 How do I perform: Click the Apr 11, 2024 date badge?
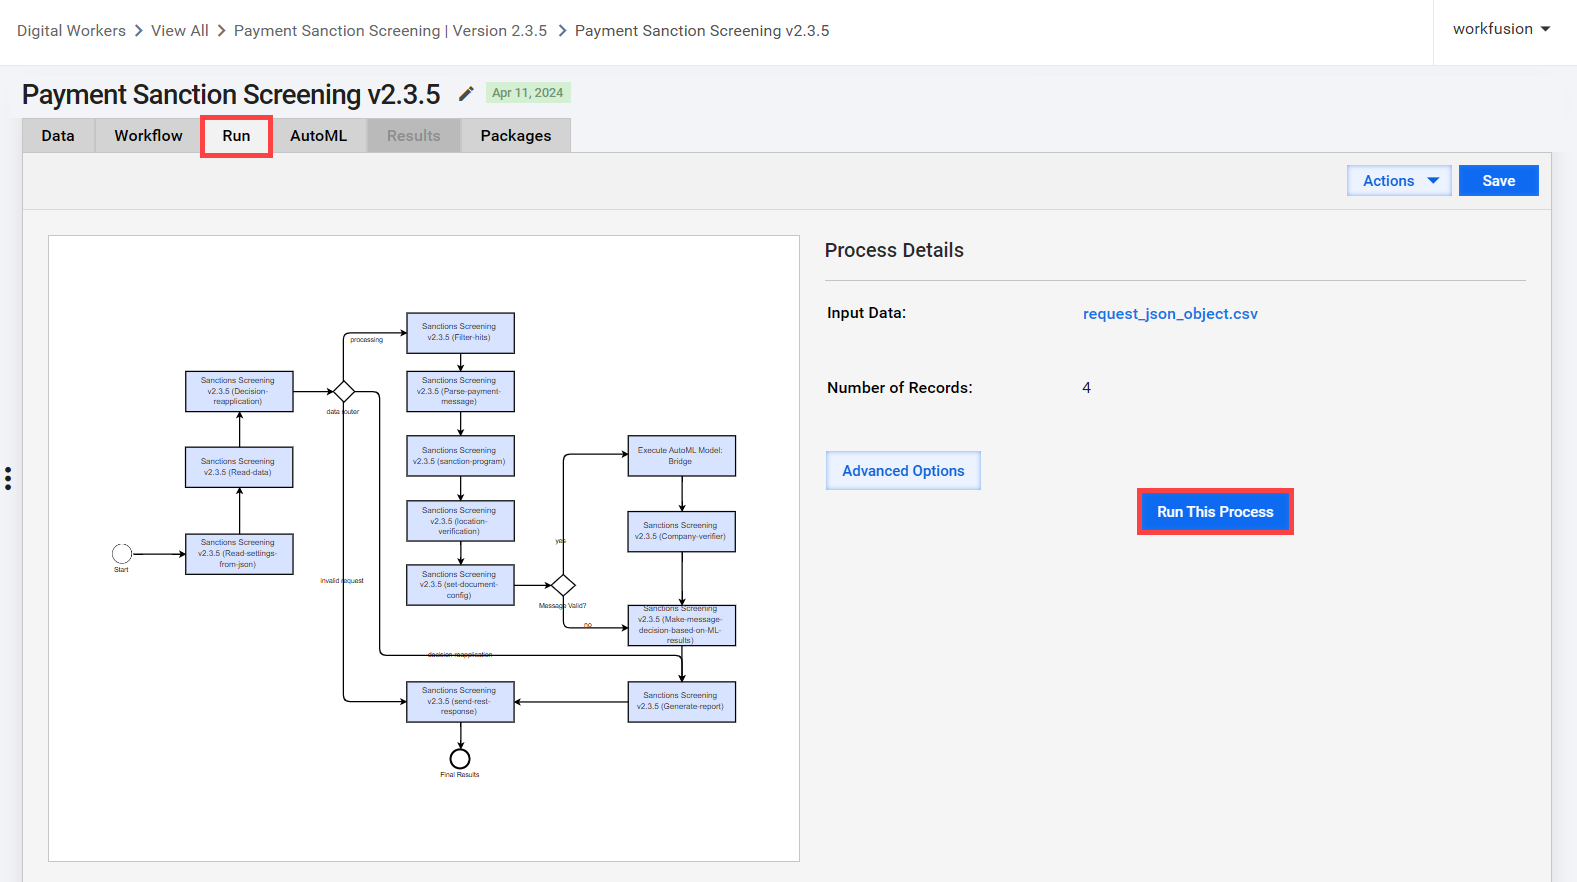528,93
